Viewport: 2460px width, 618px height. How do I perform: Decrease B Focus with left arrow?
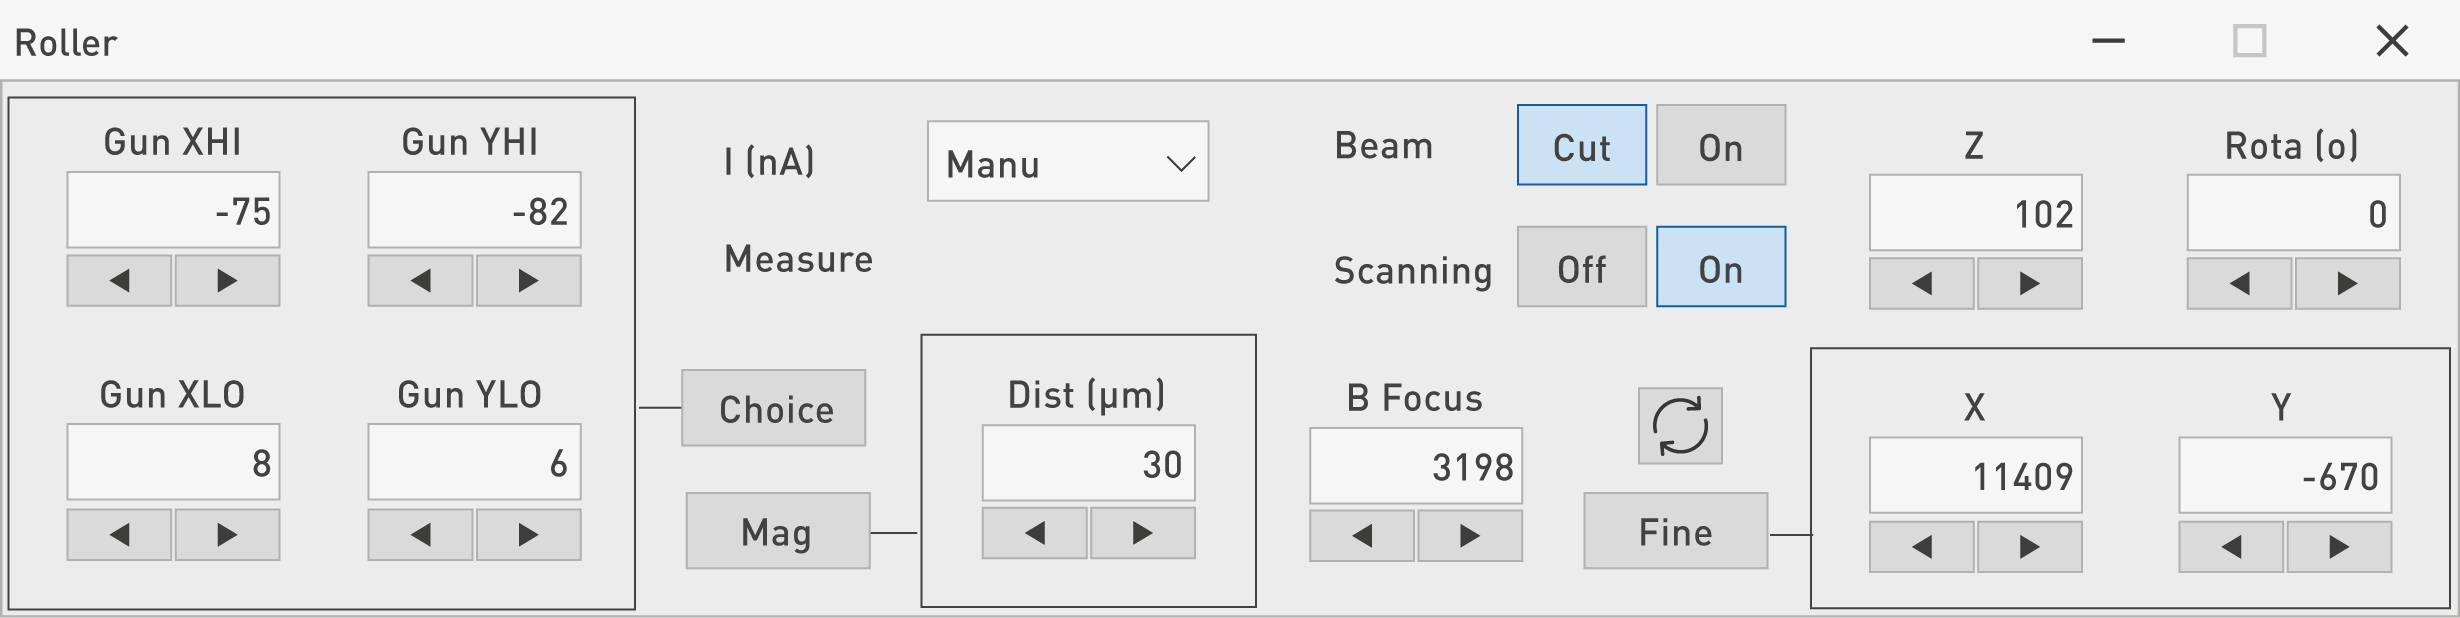1362,536
